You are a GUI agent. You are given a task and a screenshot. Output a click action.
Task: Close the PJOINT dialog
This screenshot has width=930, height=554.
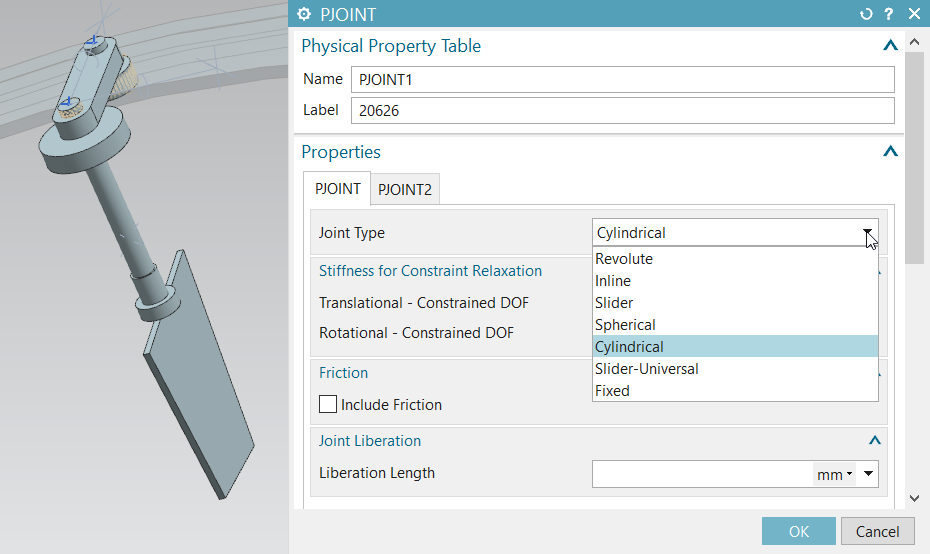(x=913, y=14)
